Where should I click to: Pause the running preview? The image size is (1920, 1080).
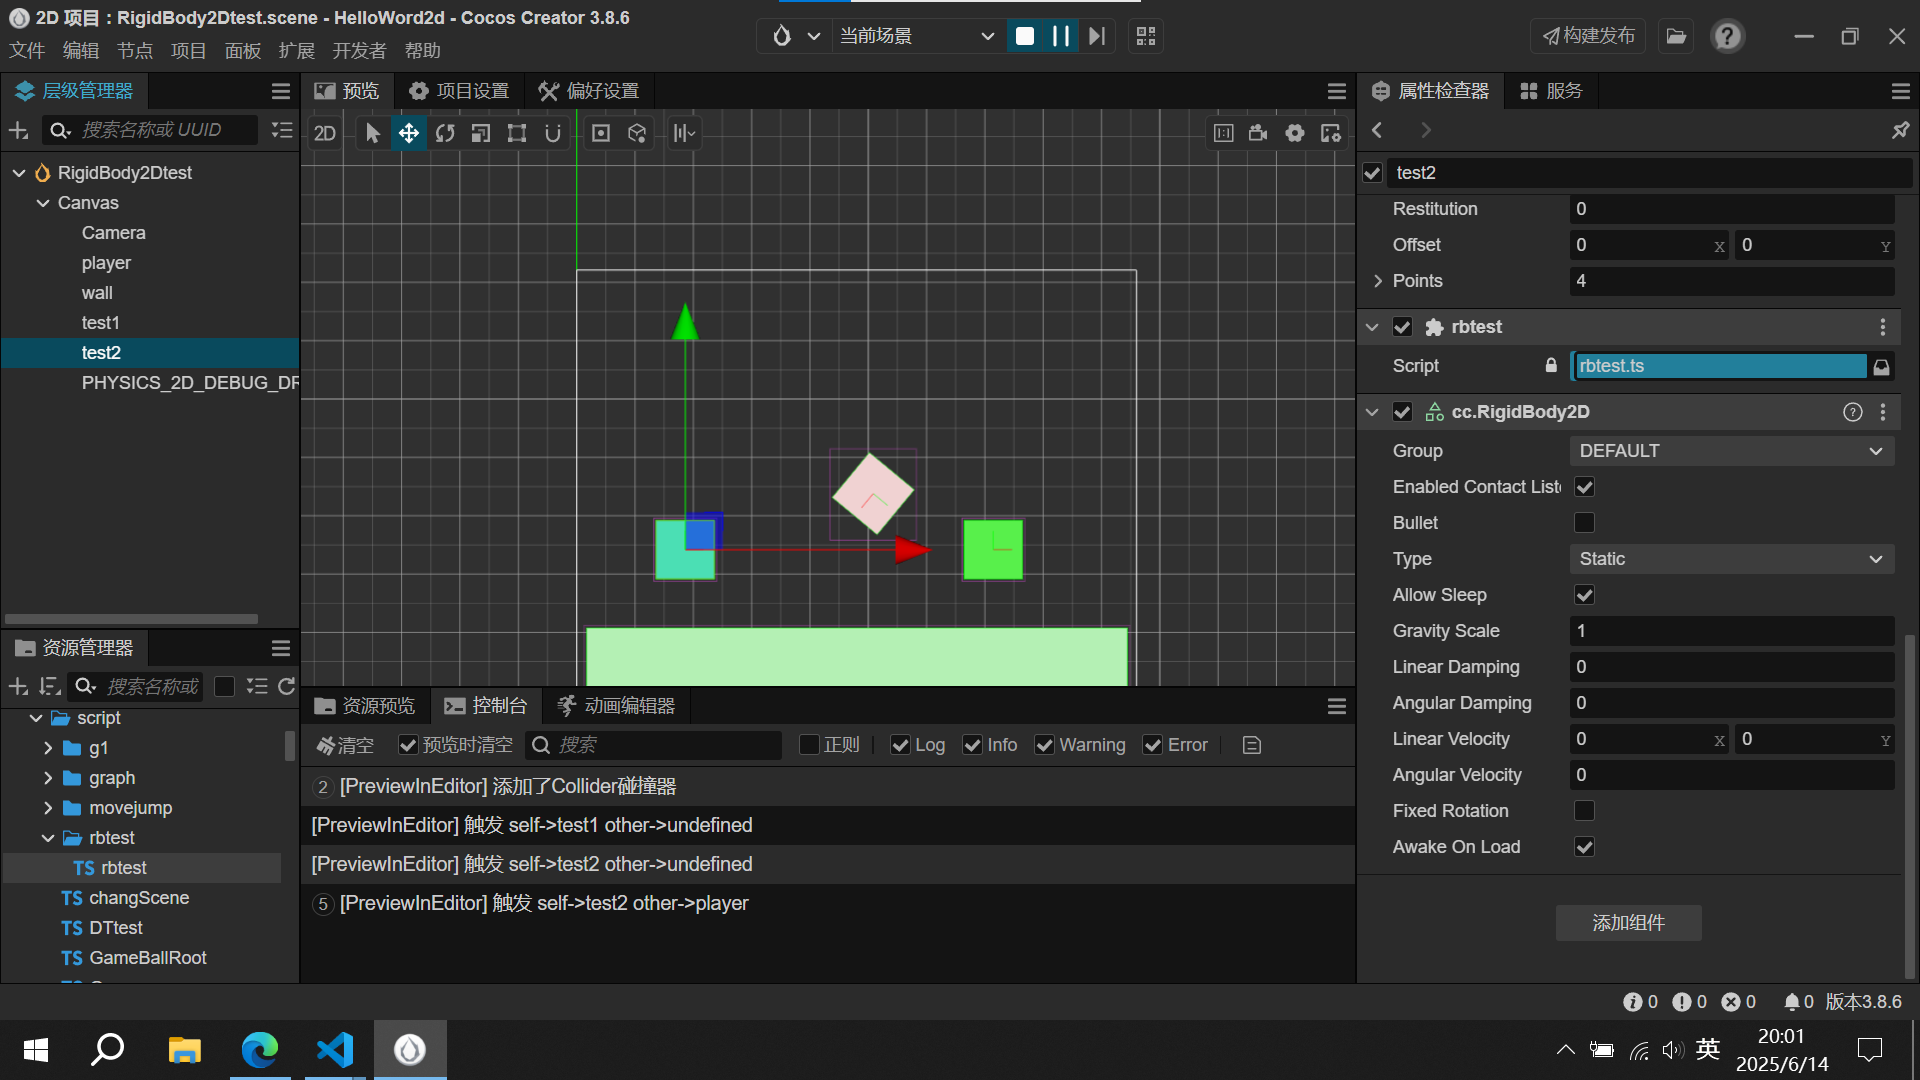[x=1061, y=36]
